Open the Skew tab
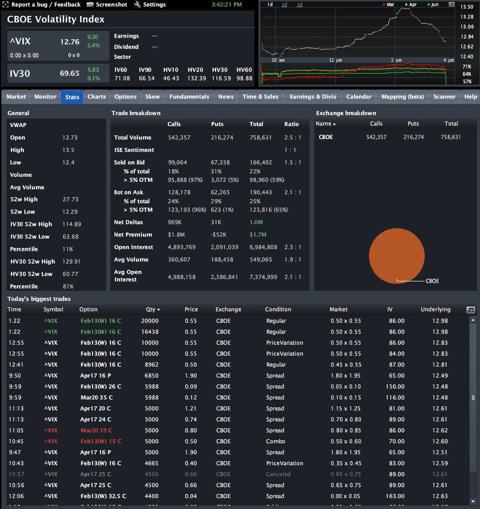This screenshot has height=509, width=480. click(x=152, y=97)
